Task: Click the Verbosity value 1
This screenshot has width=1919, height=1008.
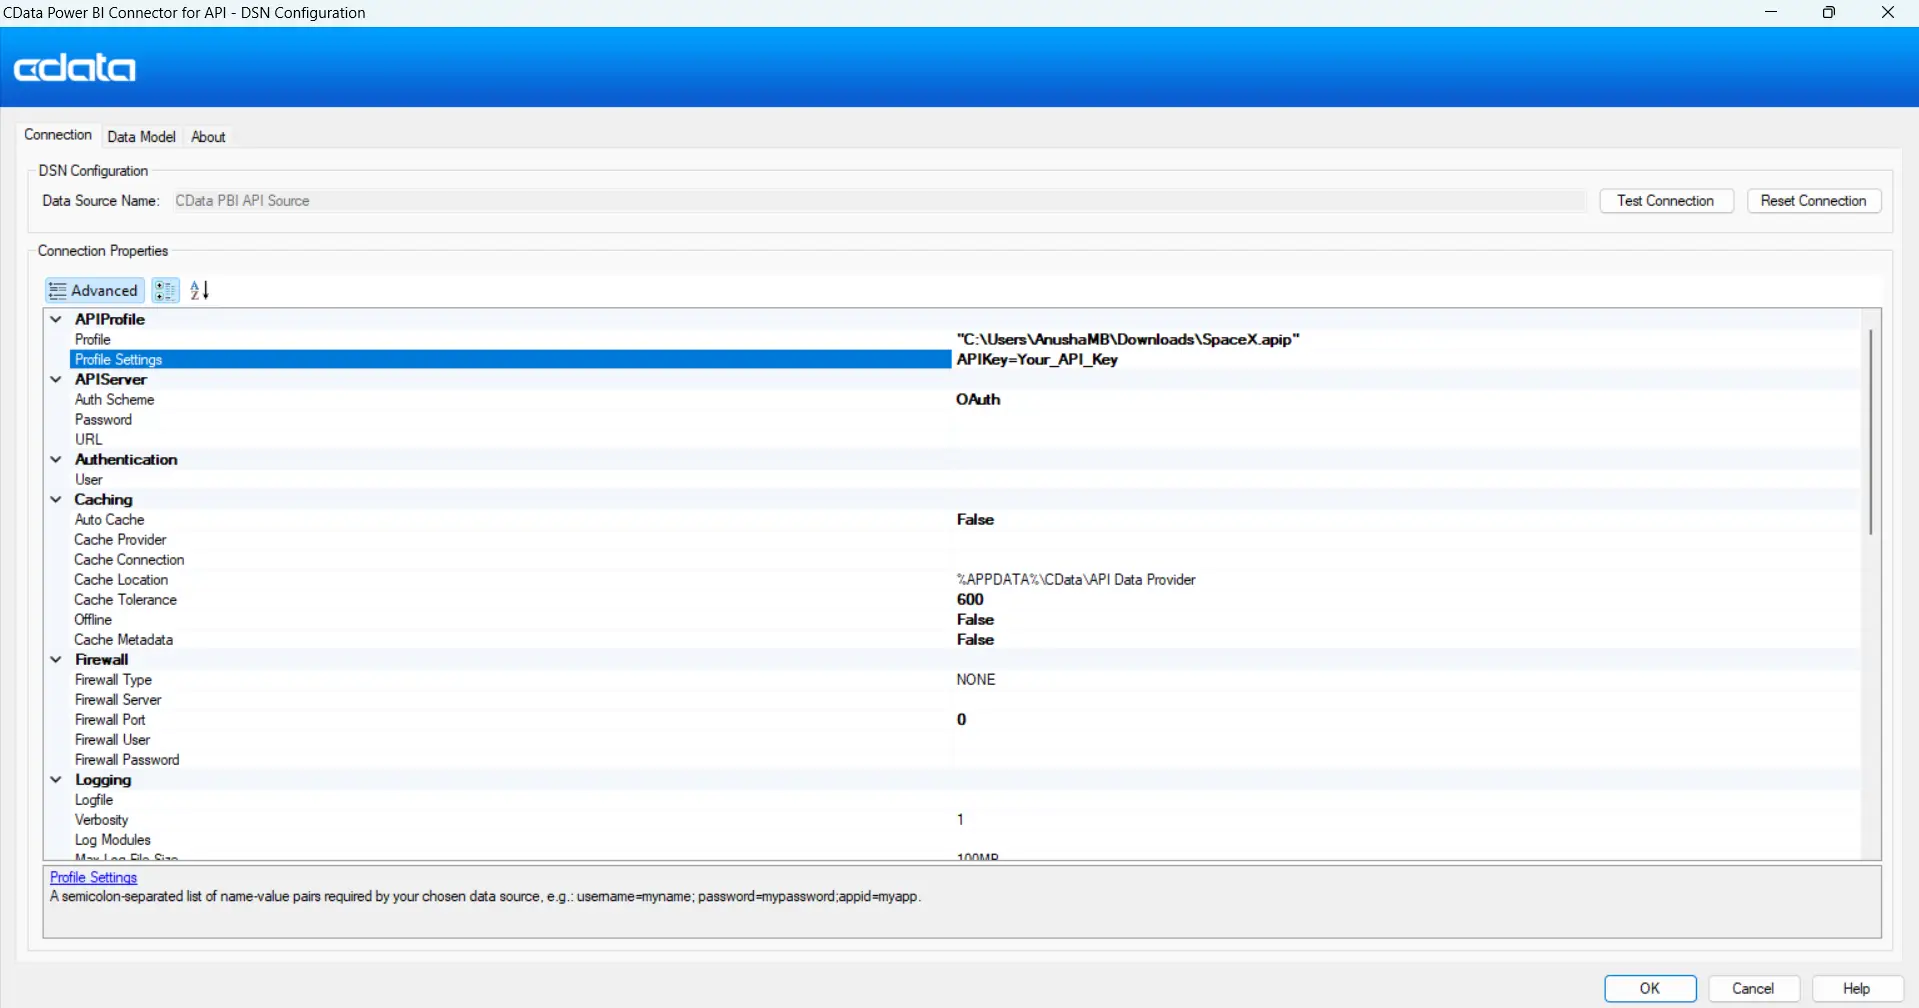Action: point(960,819)
